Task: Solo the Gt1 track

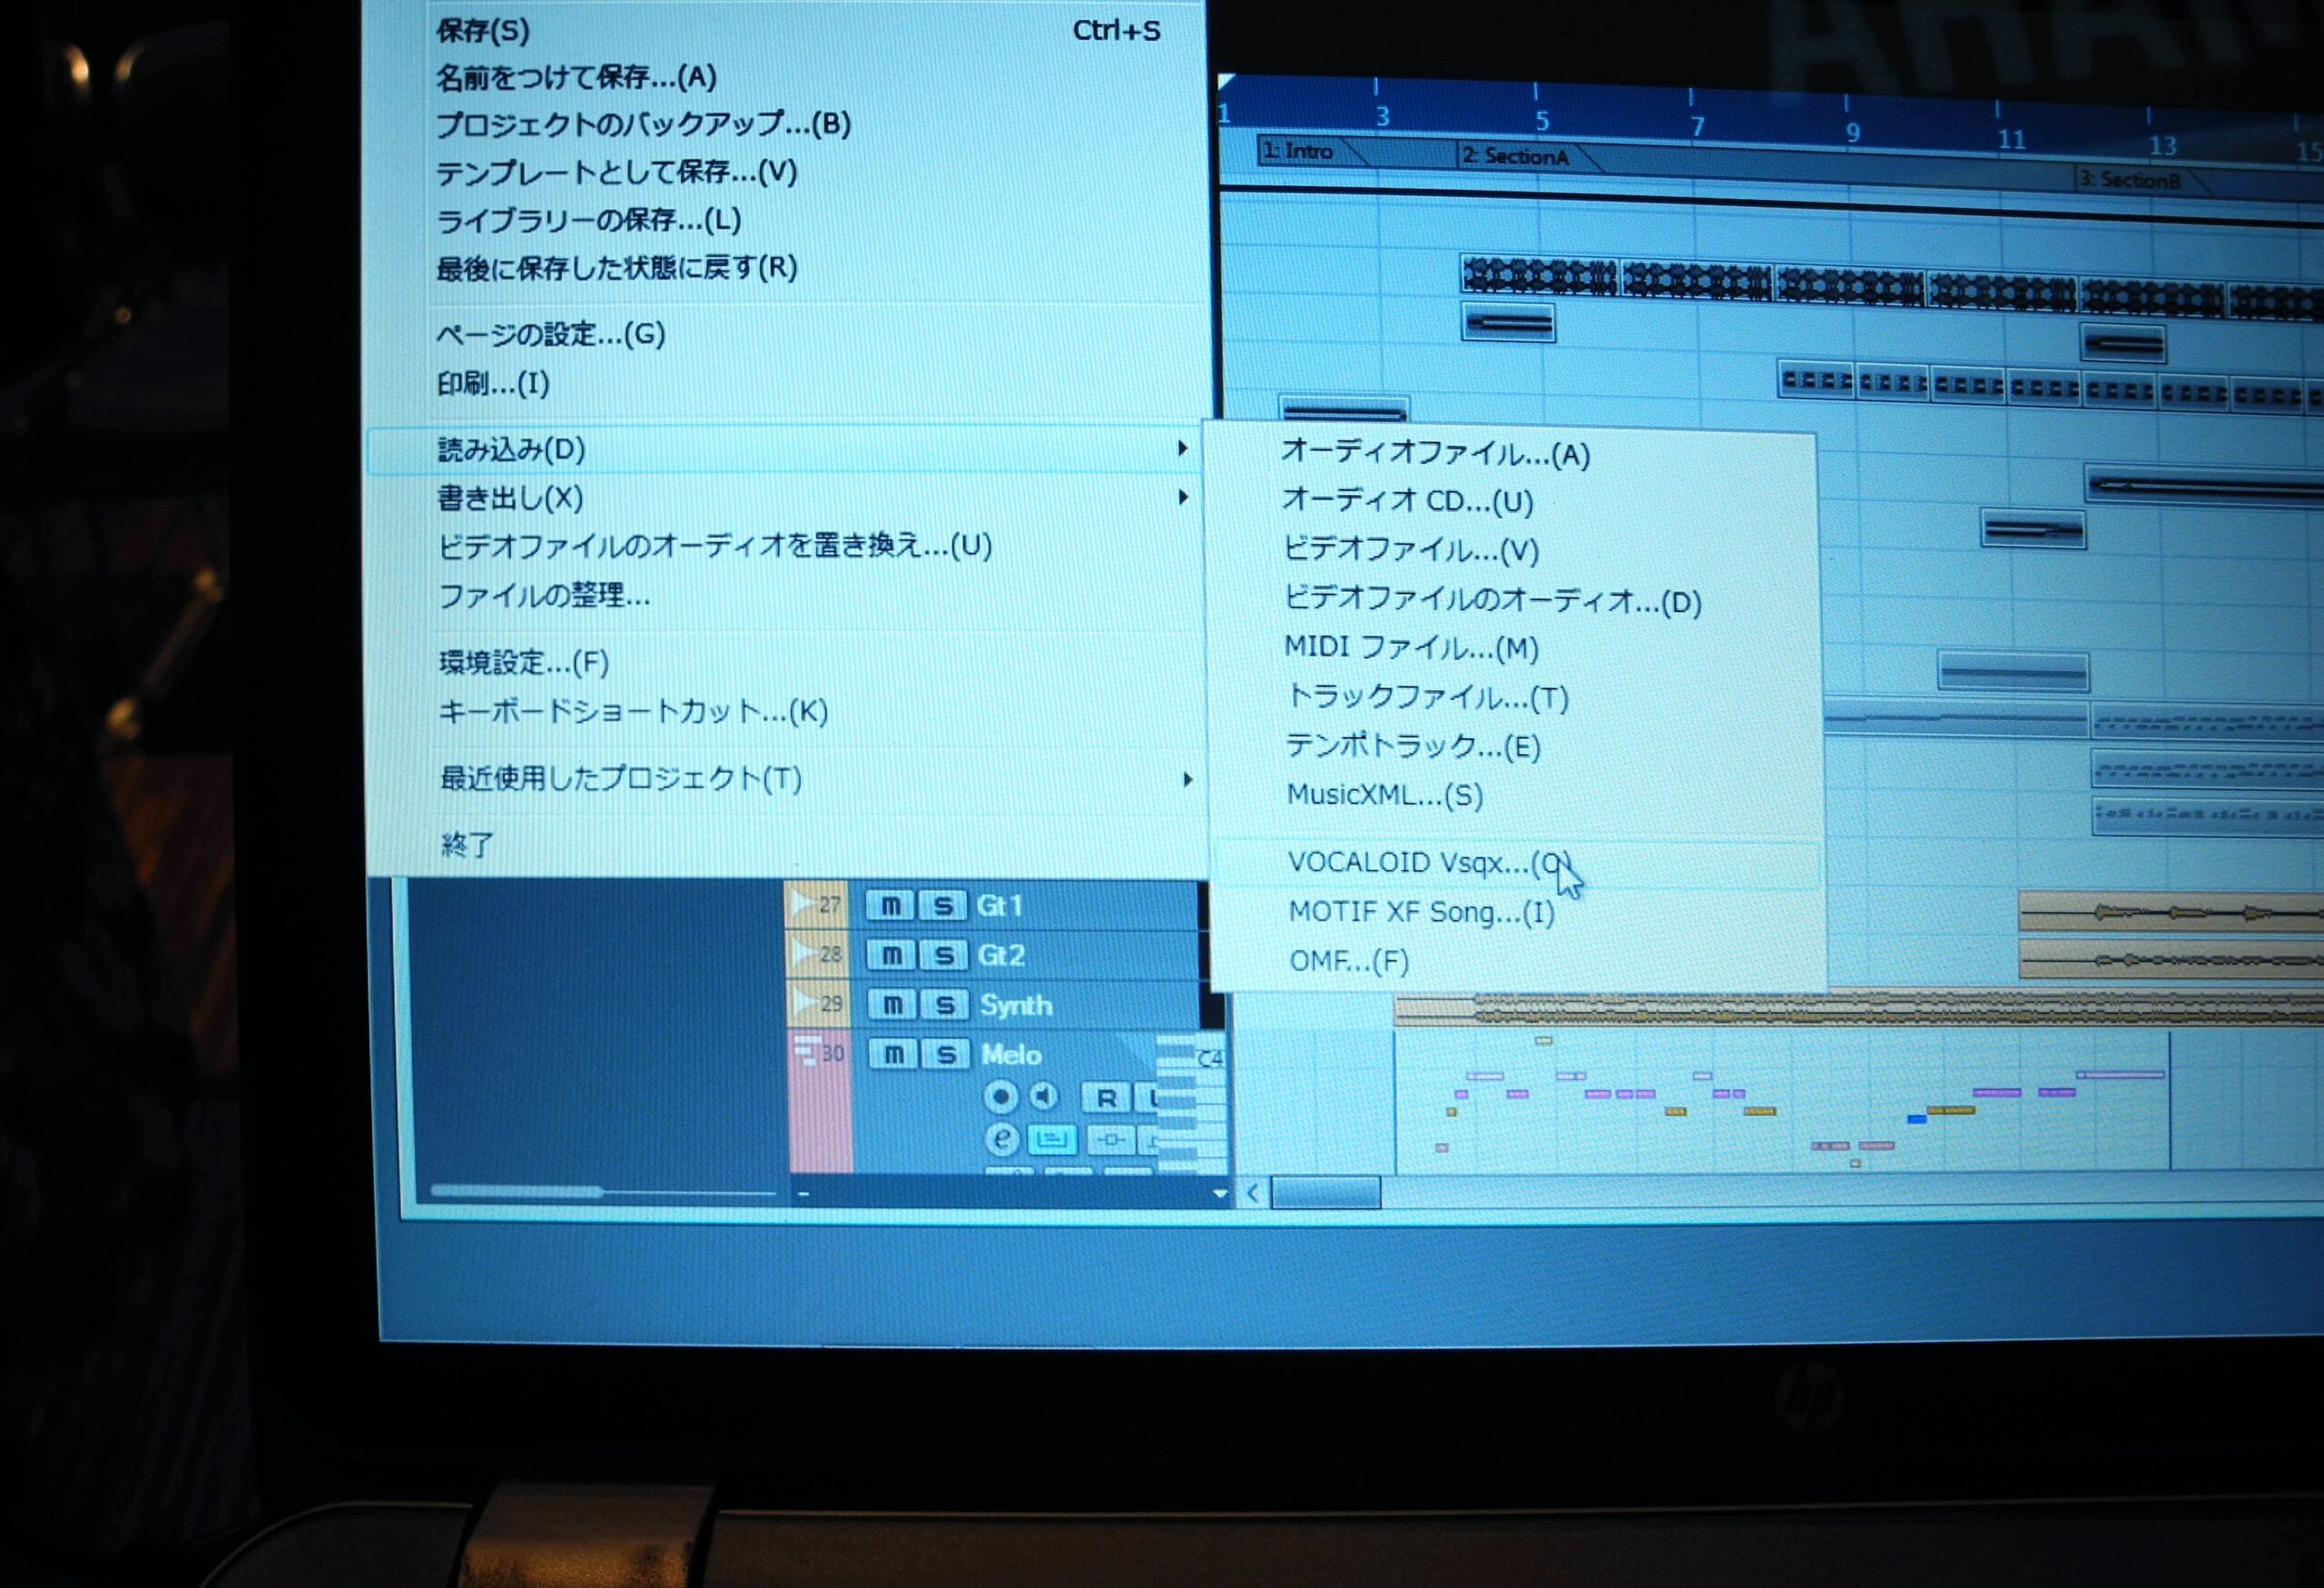Action: [x=942, y=906]
